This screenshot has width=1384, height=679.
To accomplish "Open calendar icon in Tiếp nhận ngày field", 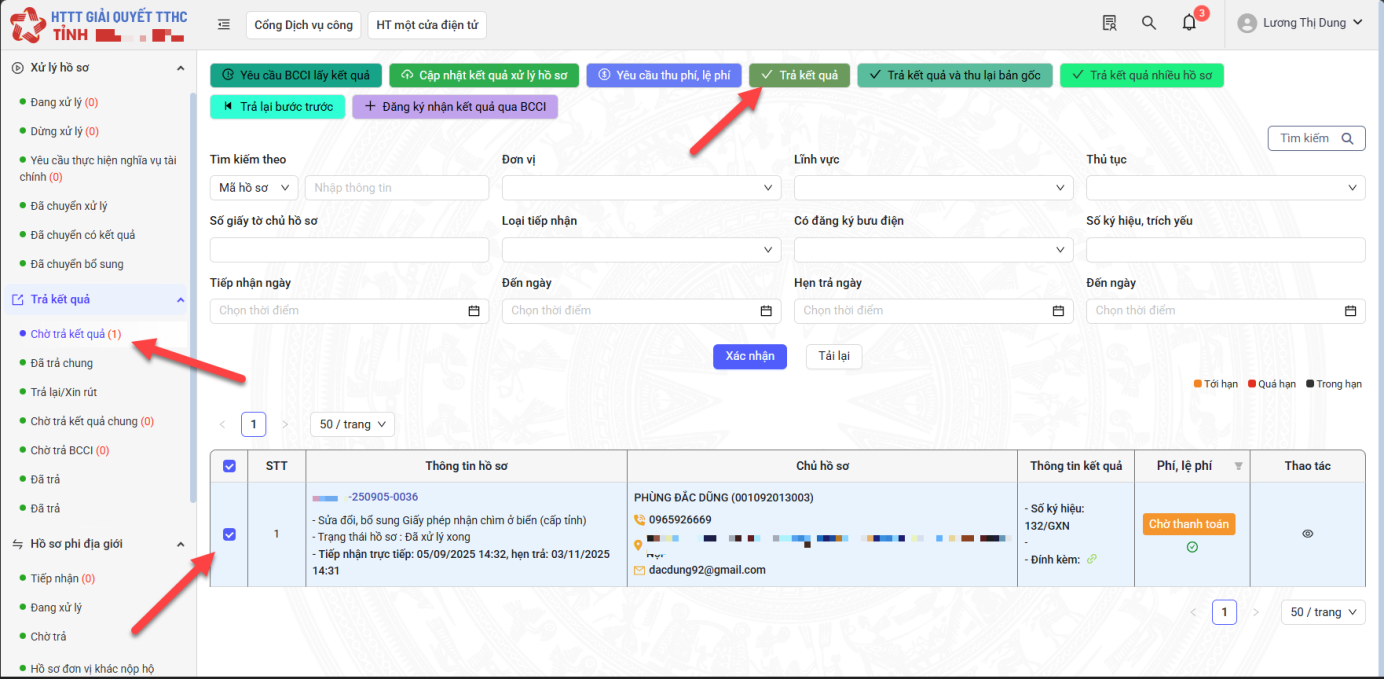I will pos(474,311).
